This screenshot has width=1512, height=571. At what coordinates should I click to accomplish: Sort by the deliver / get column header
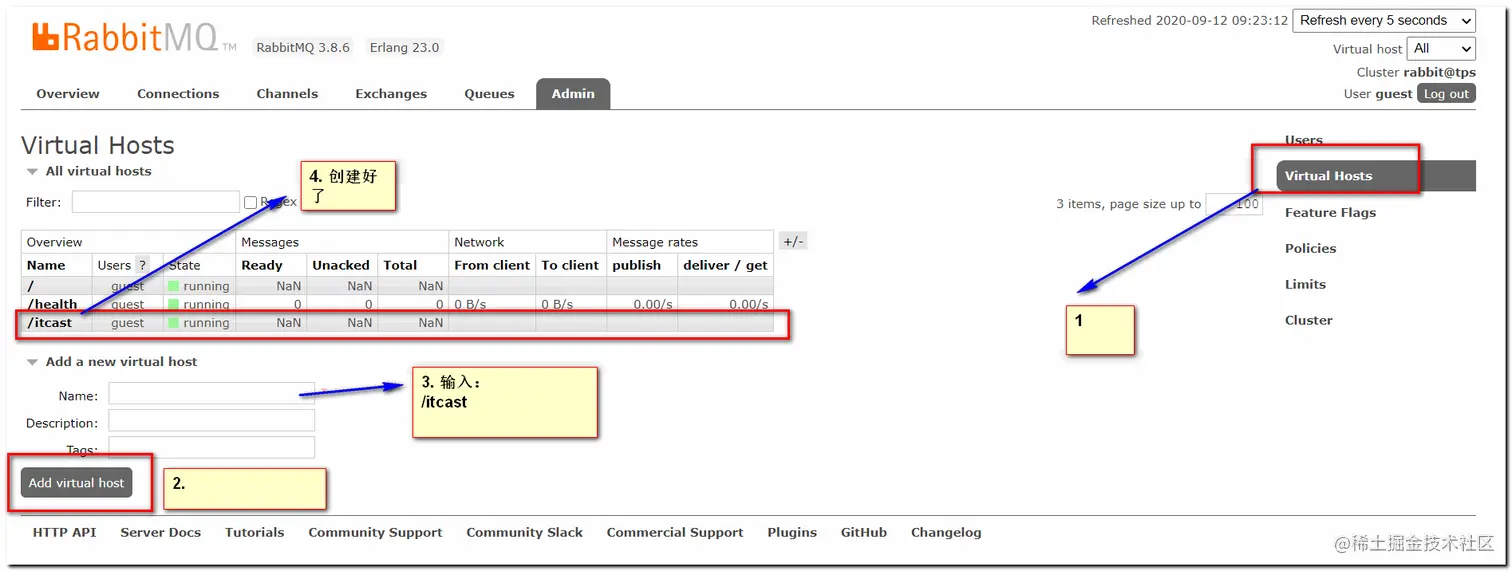coord(725,265)
